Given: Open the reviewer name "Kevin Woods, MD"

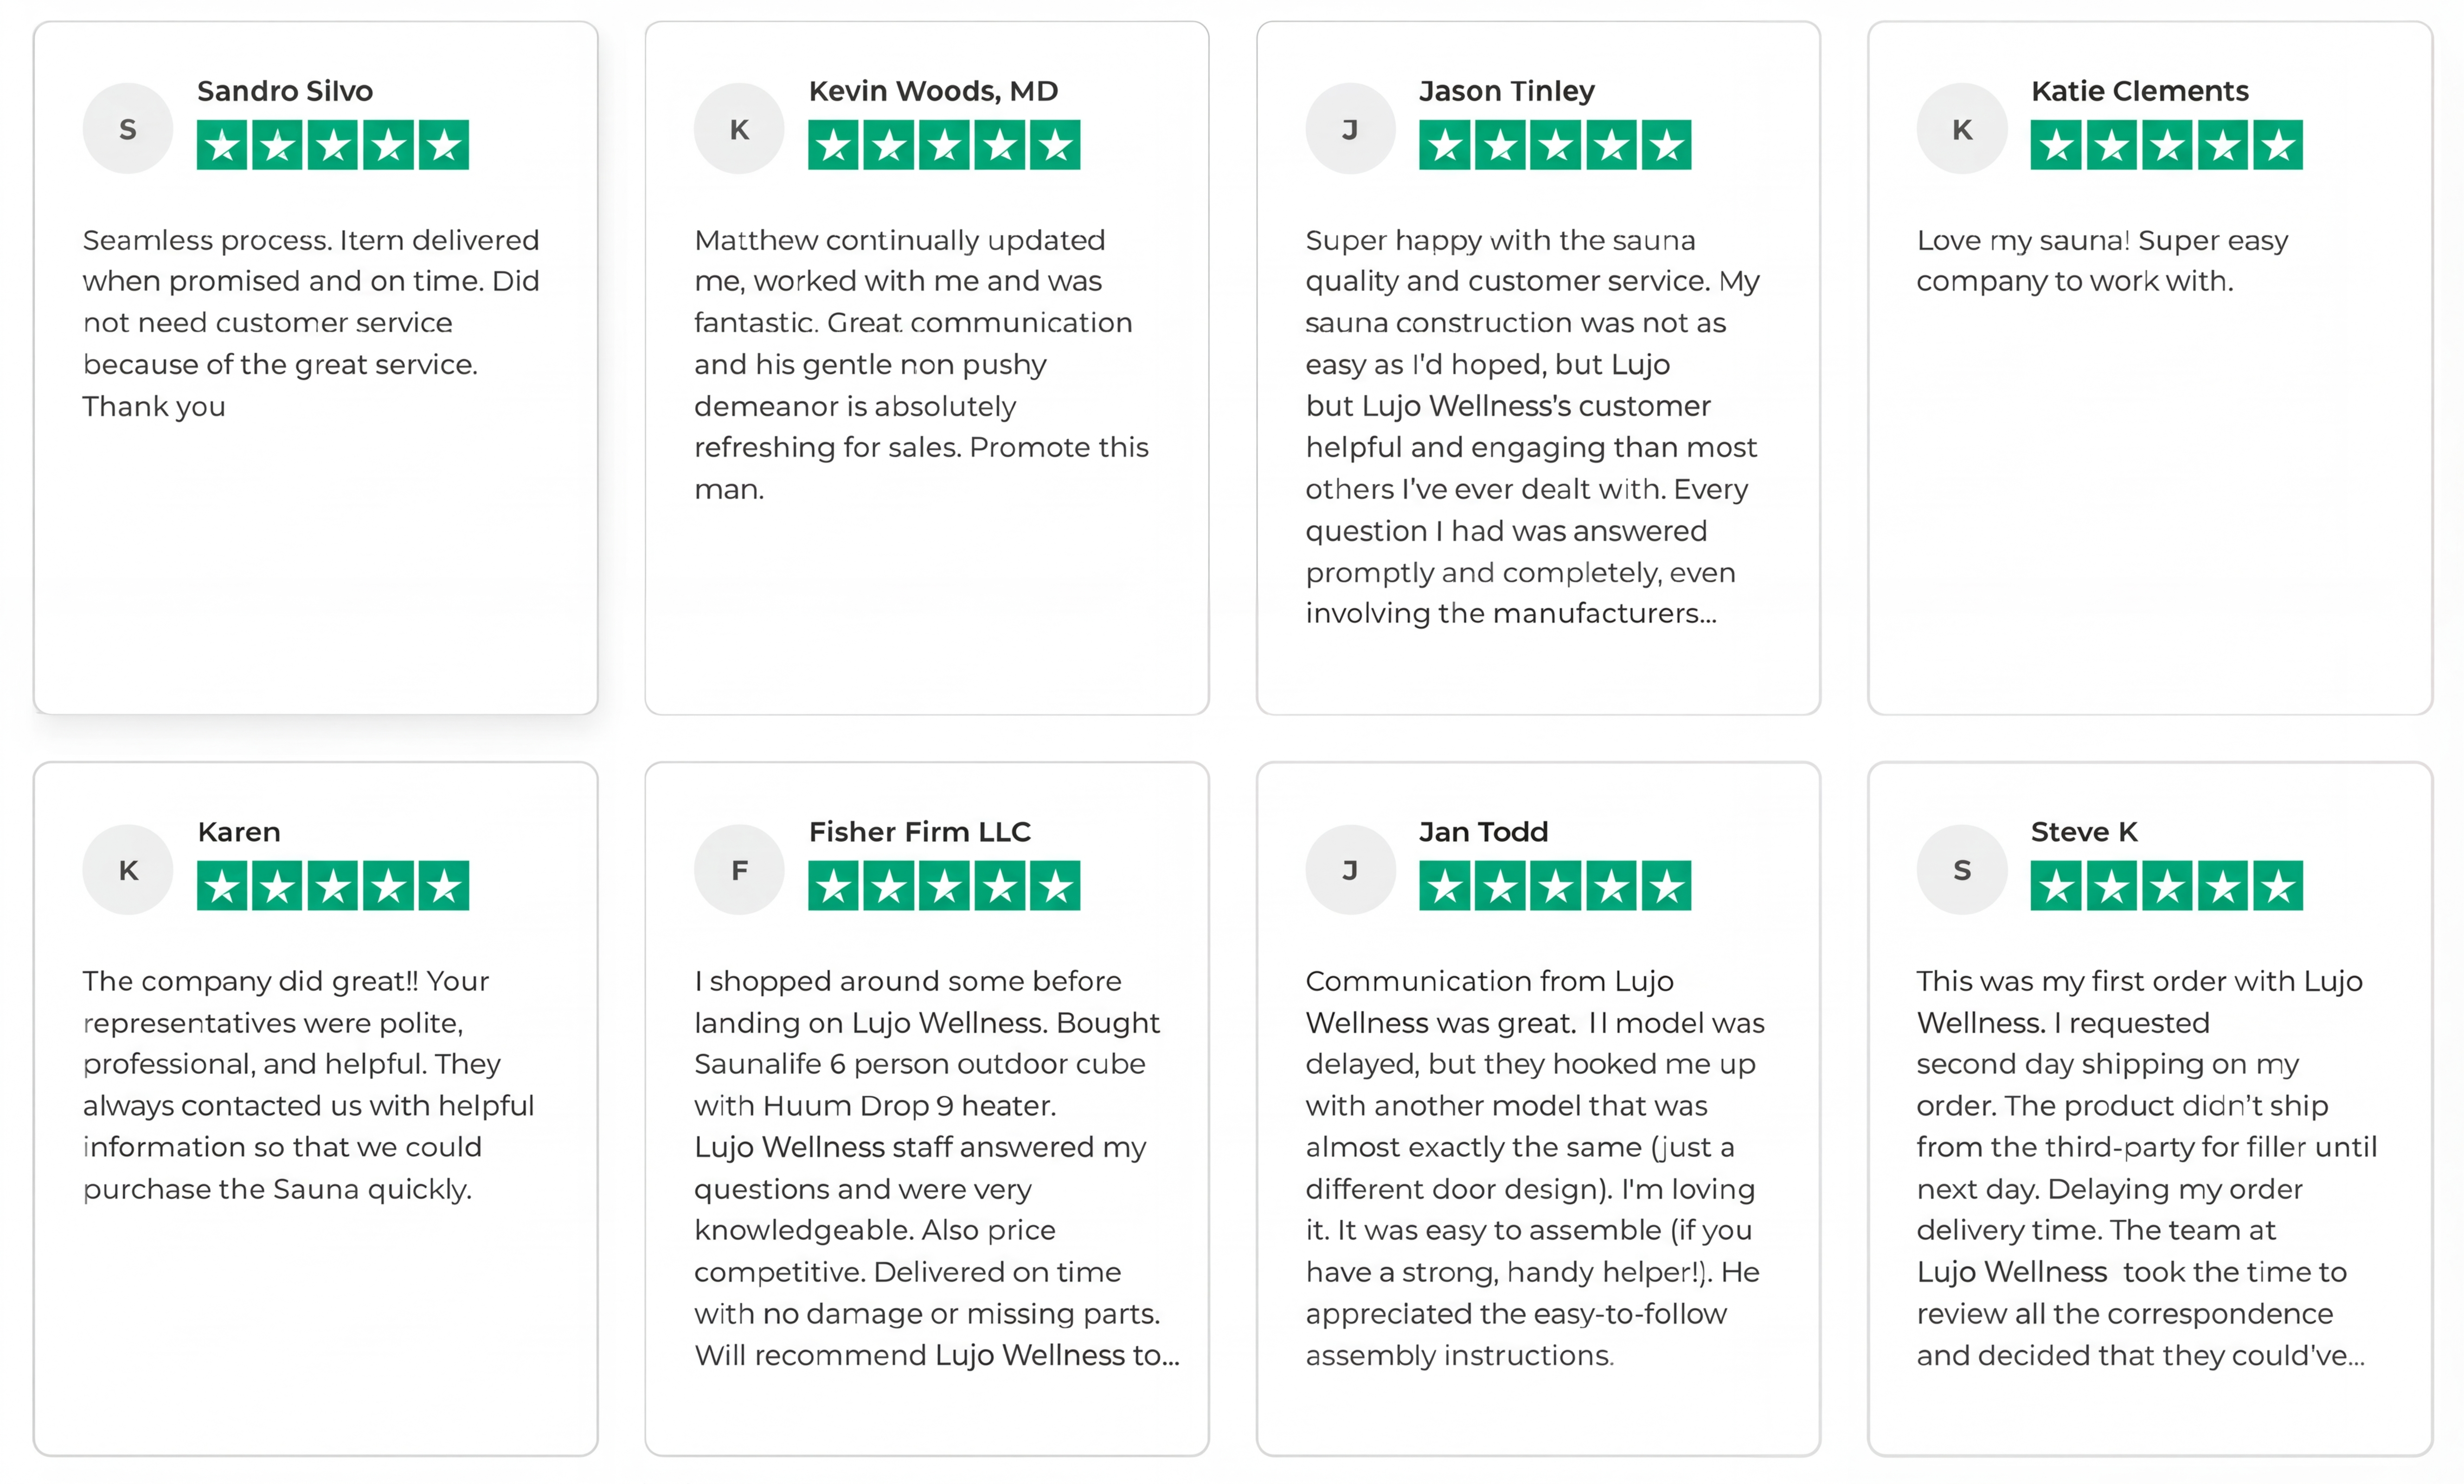Looking at the screenshot, I should (x=933, y=91).
